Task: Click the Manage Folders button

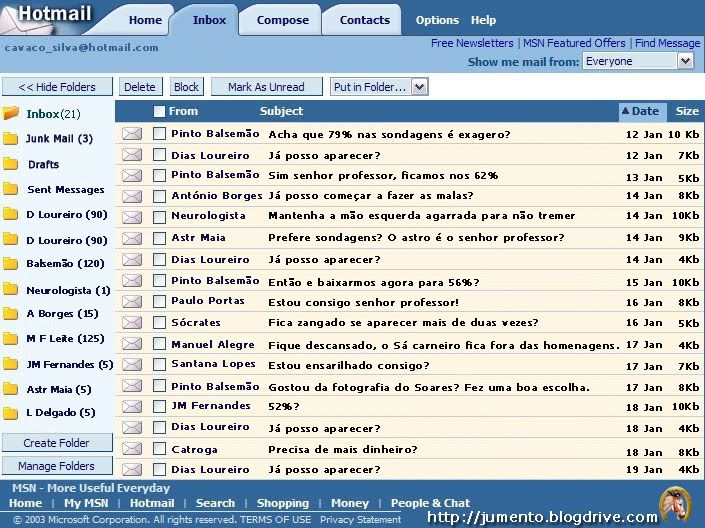Action: pyautogui.click(x=57, y=466)
